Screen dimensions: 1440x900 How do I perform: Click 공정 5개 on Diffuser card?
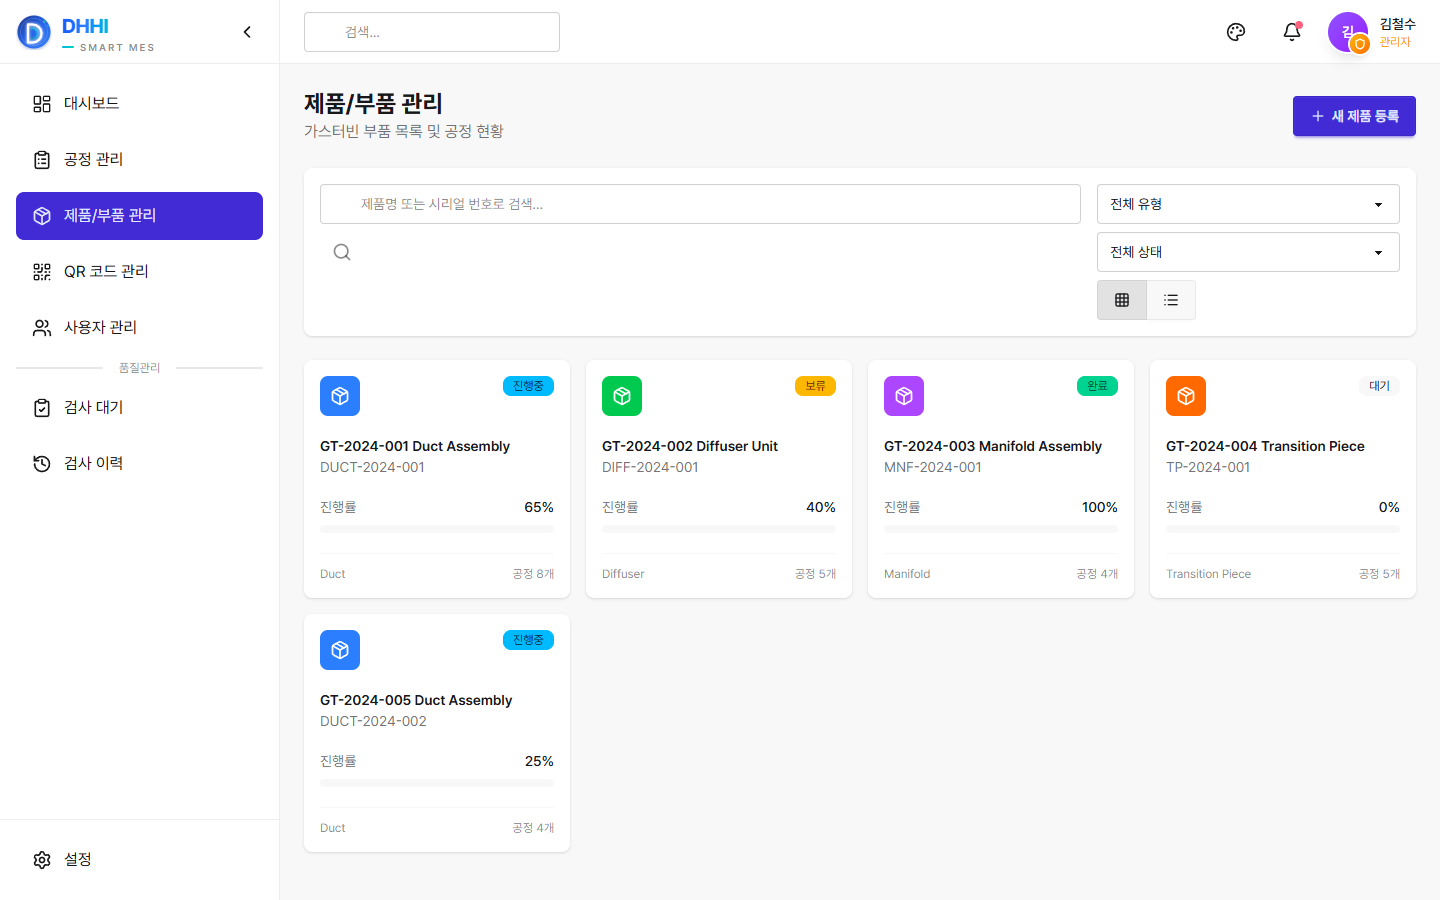[815, 574]
